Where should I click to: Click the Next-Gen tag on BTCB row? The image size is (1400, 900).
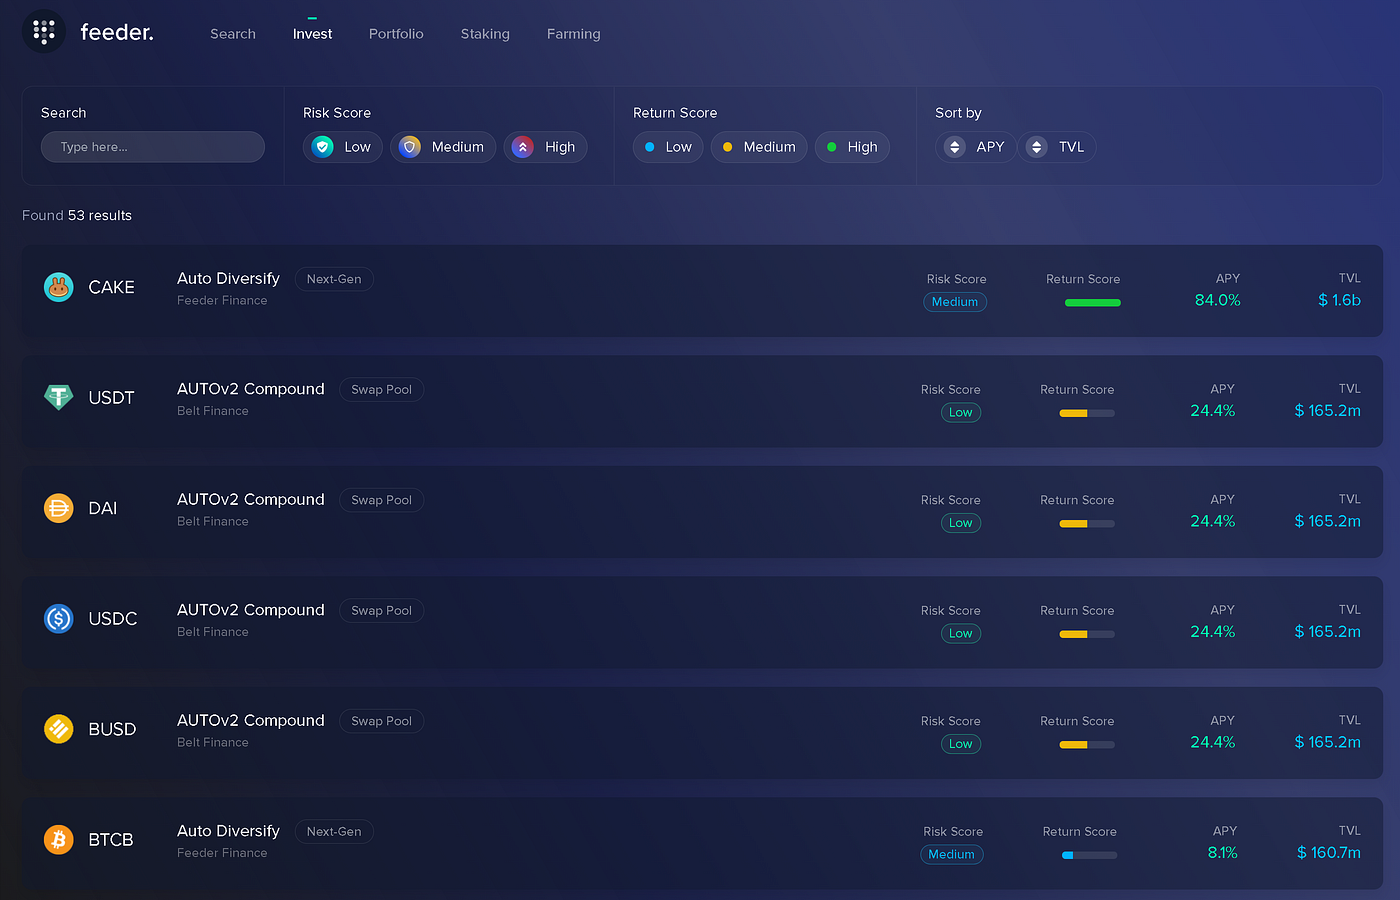click(334, 832)
